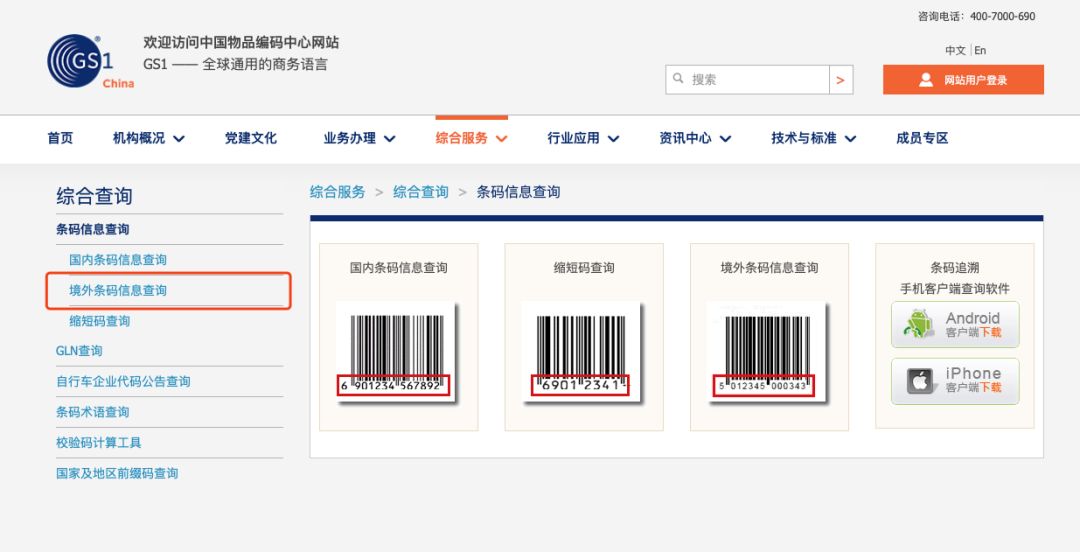Select 境外条码信息查询 in the sidebar

click(x=118, y=291)
